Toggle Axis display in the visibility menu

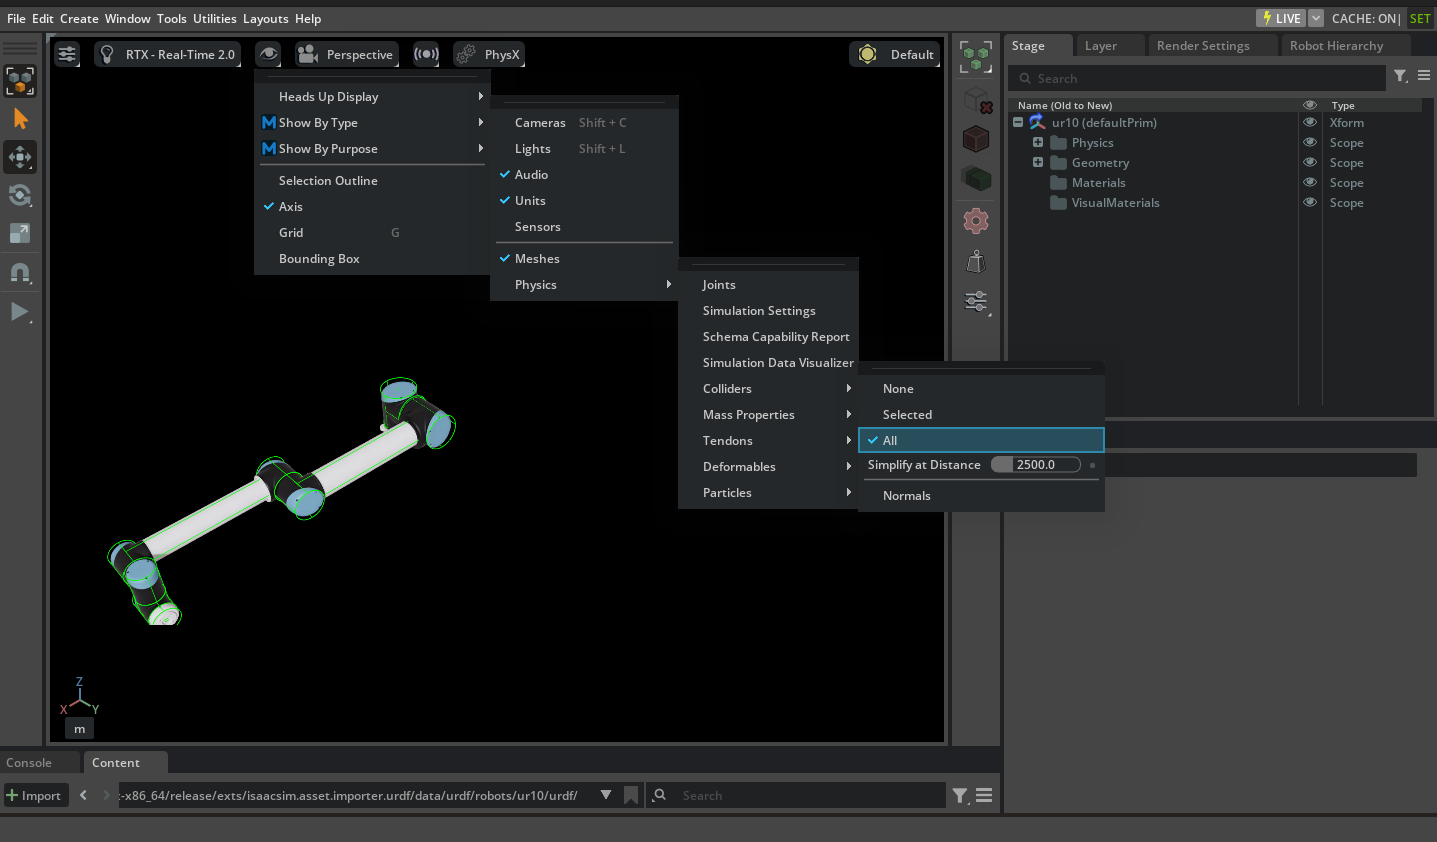click(x=291, y=207)
